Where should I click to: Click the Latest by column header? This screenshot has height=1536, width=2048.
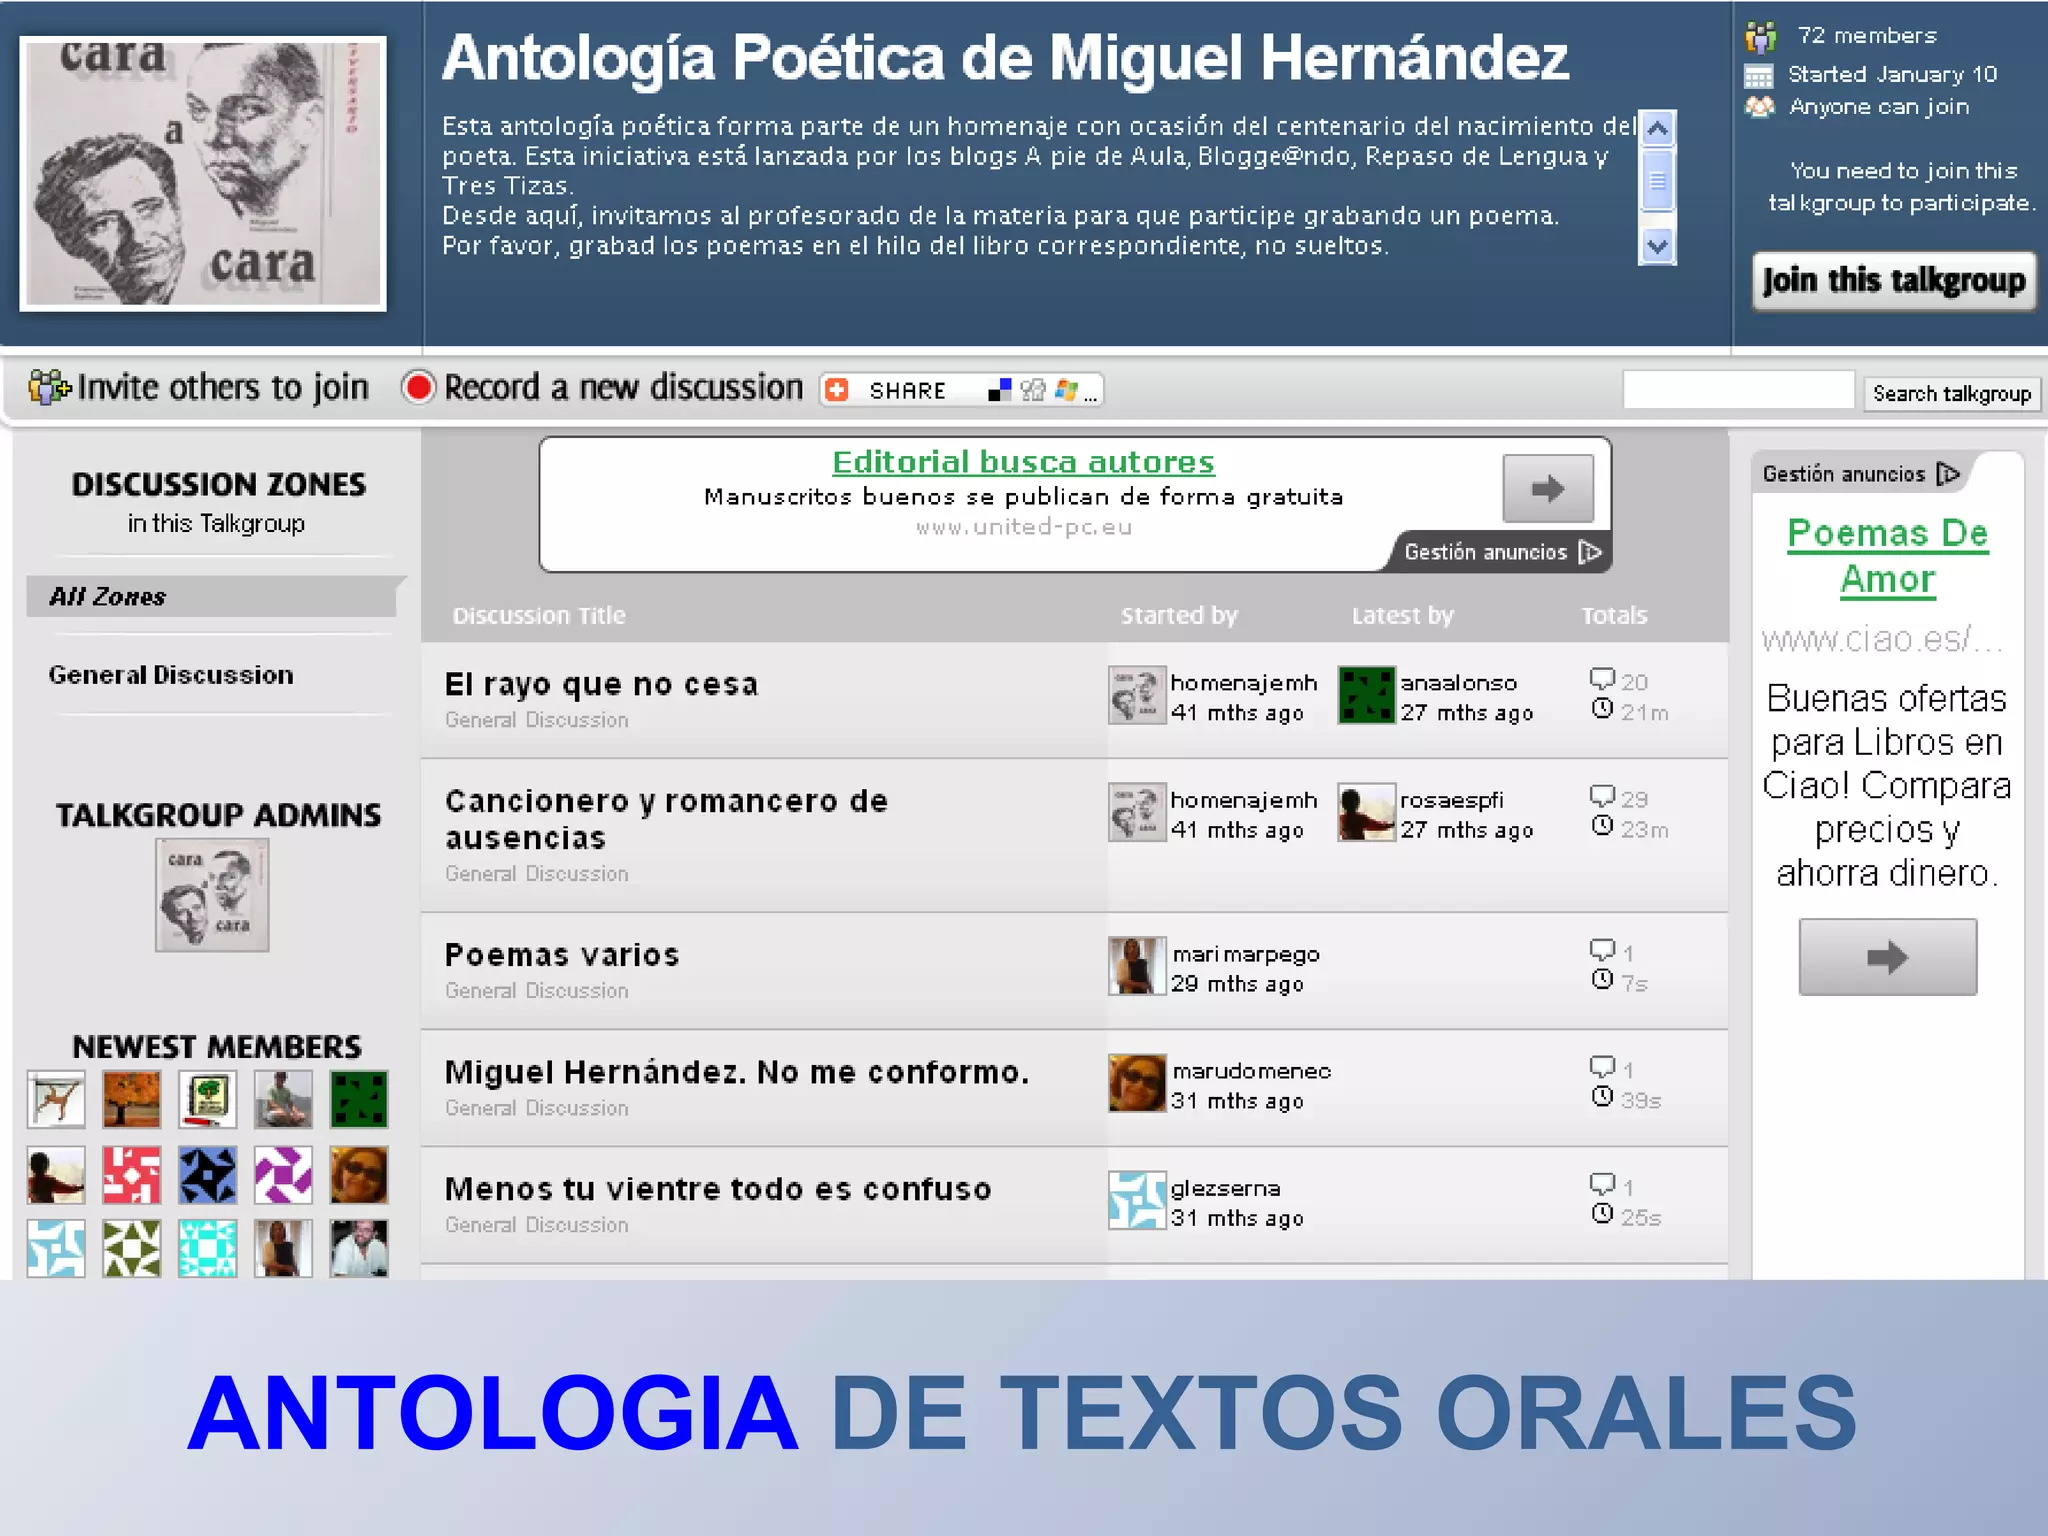point(1402,616)
